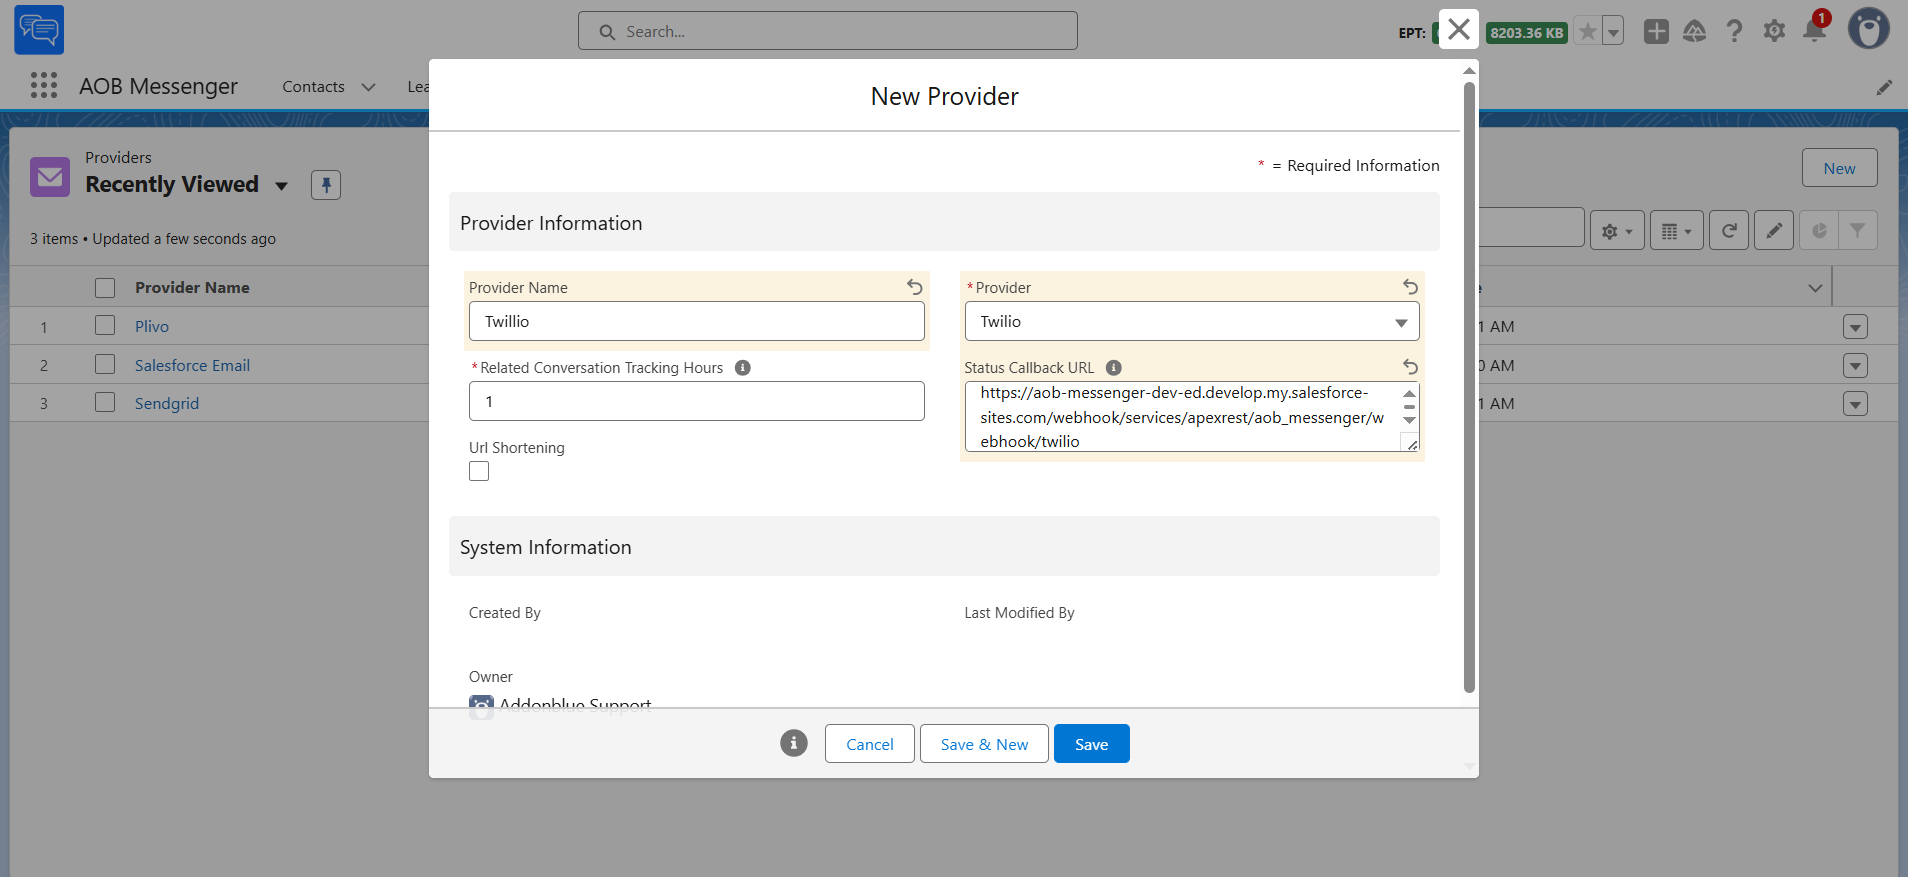Open the Trailhead guidance center icon
This screenshot has width=1908, height=877.
pyautogui.click(x=1695, y=31)
